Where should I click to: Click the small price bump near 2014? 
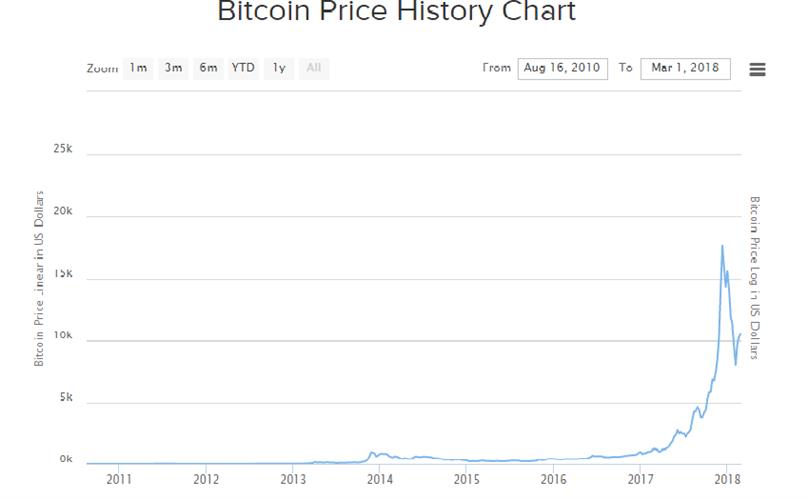point(372,453)
